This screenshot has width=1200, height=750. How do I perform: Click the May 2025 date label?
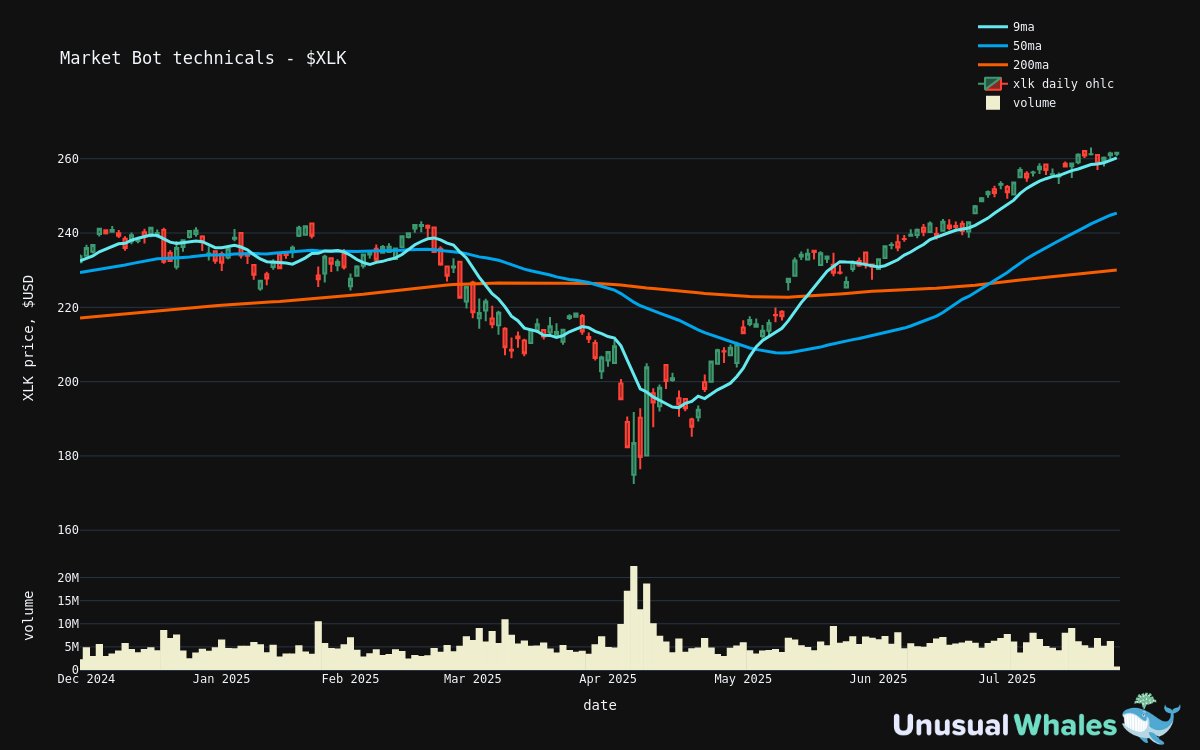(x=743, y=679)
